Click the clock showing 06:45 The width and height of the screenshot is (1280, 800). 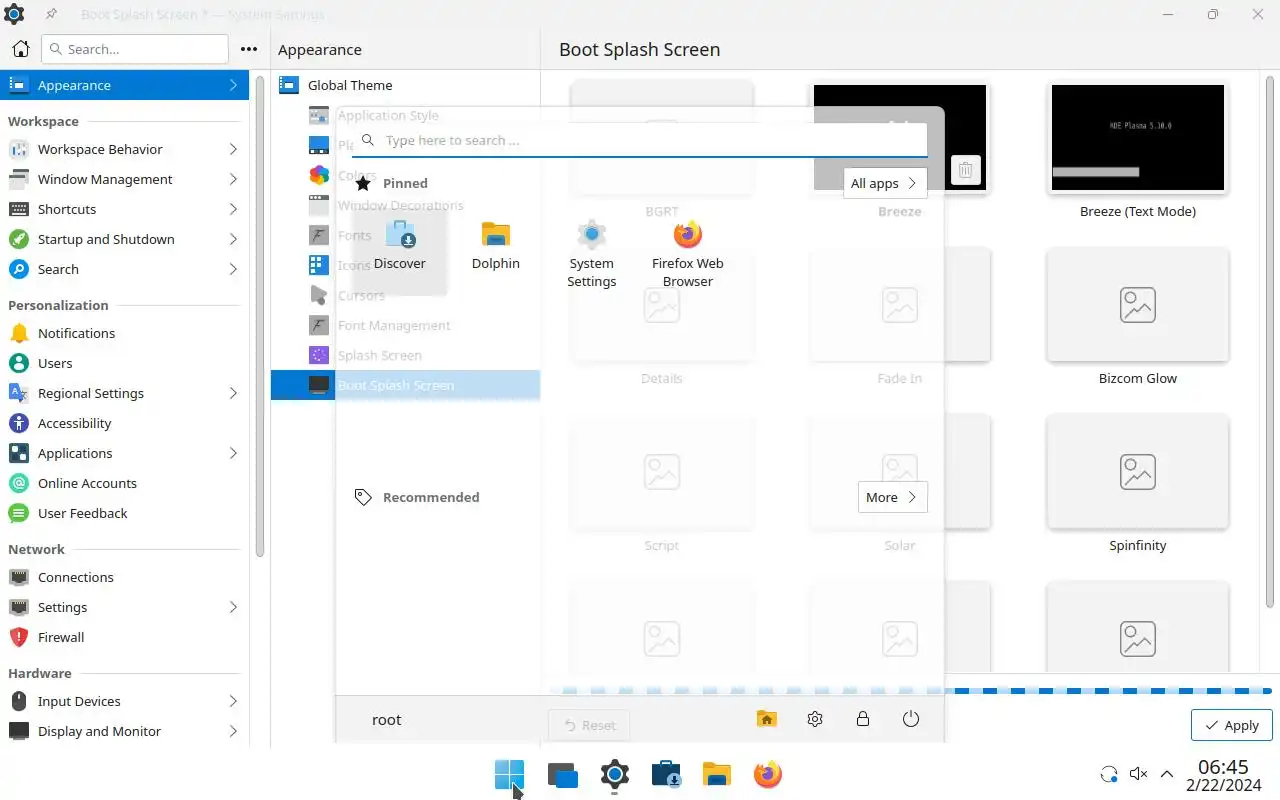coord(1223,767)
